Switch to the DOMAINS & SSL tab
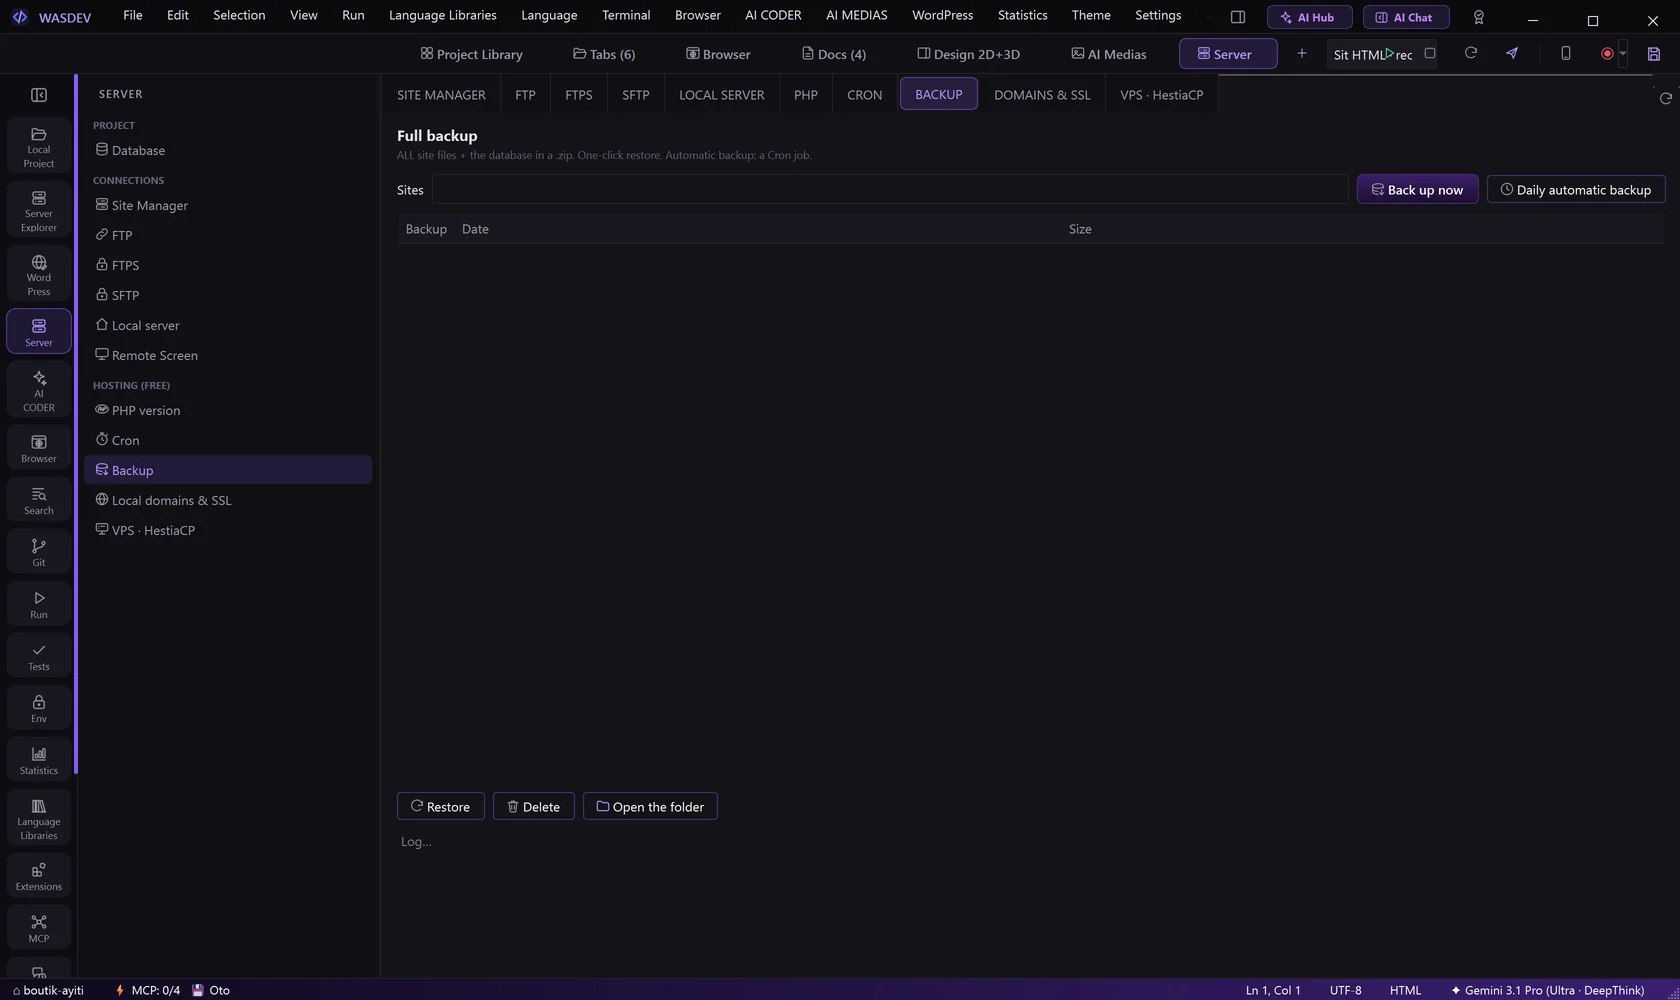1680x1000 pixels. [x=1042, y=95]
